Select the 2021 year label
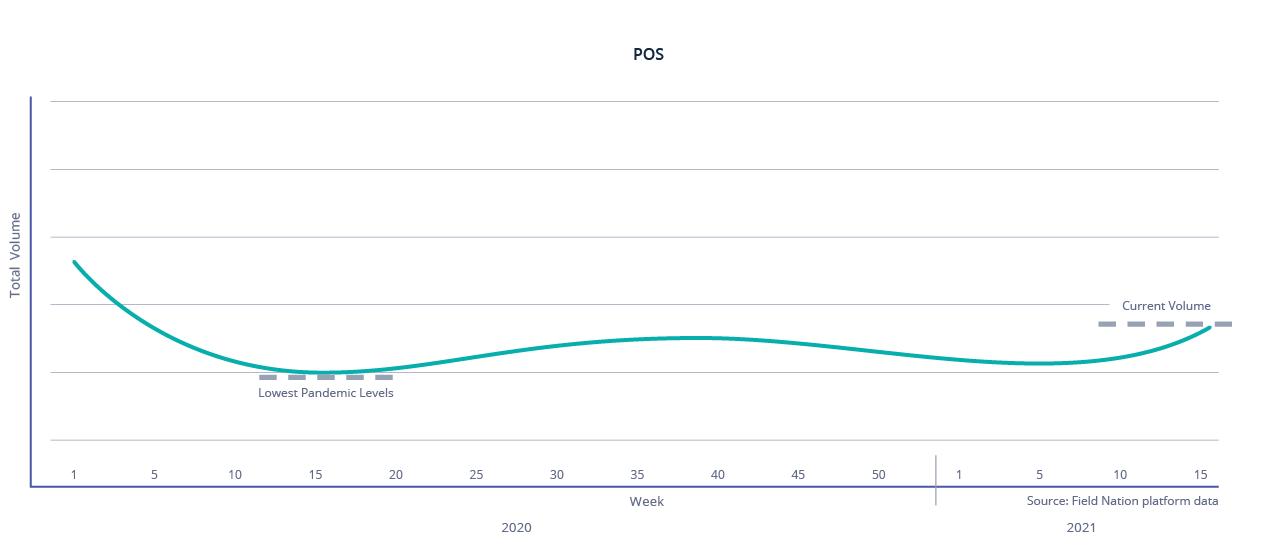This screenshot has width=1267, height=553. 1081,527
